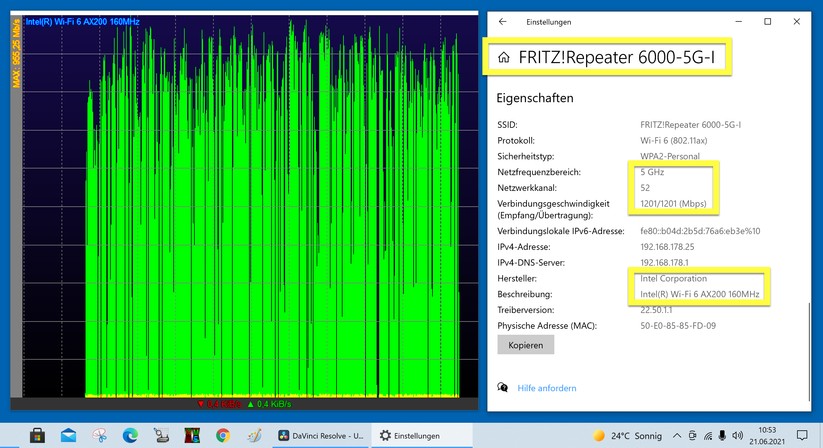Click the MAC address 50-E0-85-85-FD-09
The width and height of the screenshot is (823, 448).
[x=678, y=326]
